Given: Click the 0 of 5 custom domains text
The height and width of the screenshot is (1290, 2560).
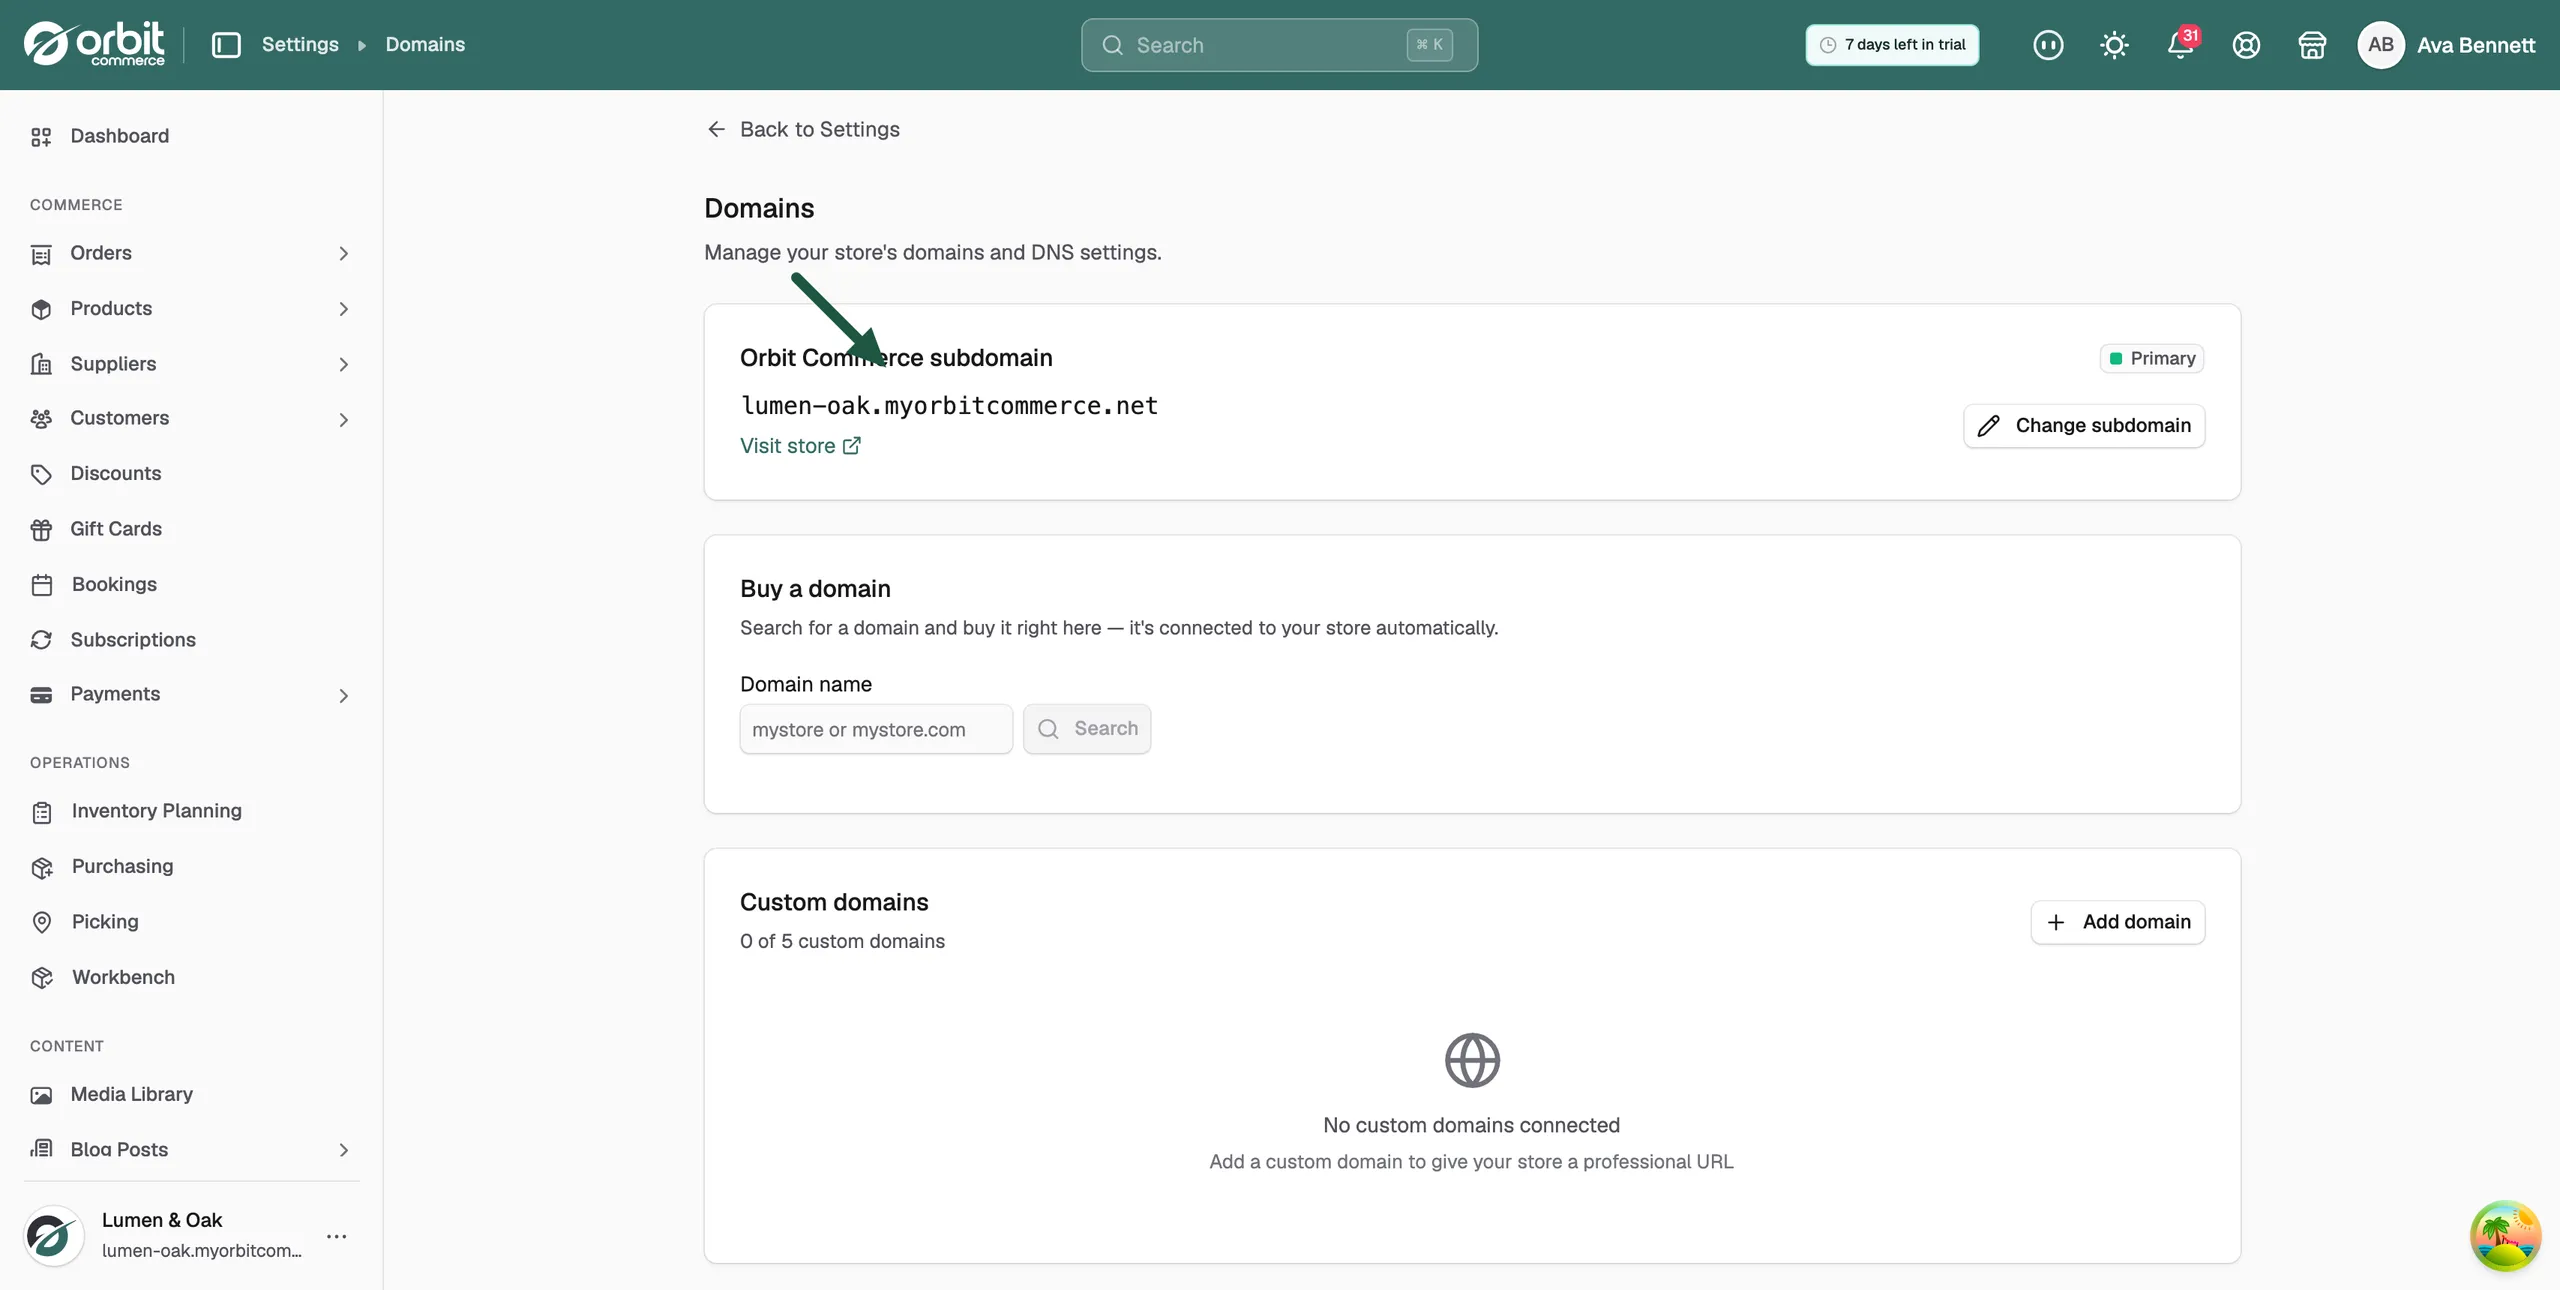Looking at the screenshot, I should tap(842, 941).
